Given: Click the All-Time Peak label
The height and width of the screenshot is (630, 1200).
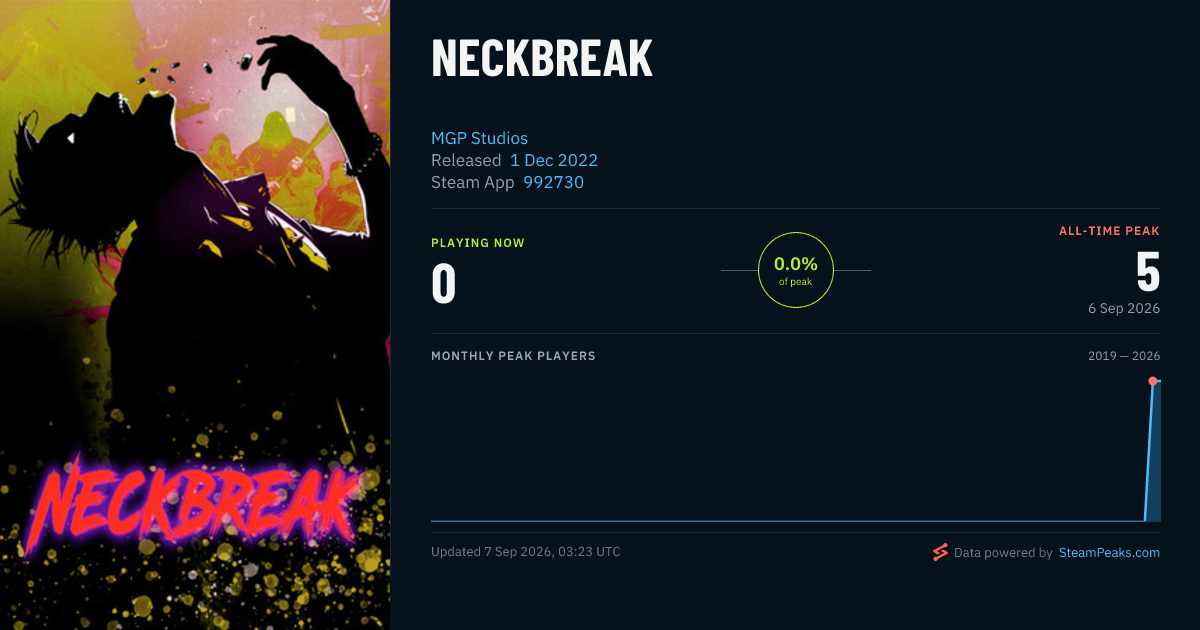Looking at the screenshot, I should click(1109, 231).
